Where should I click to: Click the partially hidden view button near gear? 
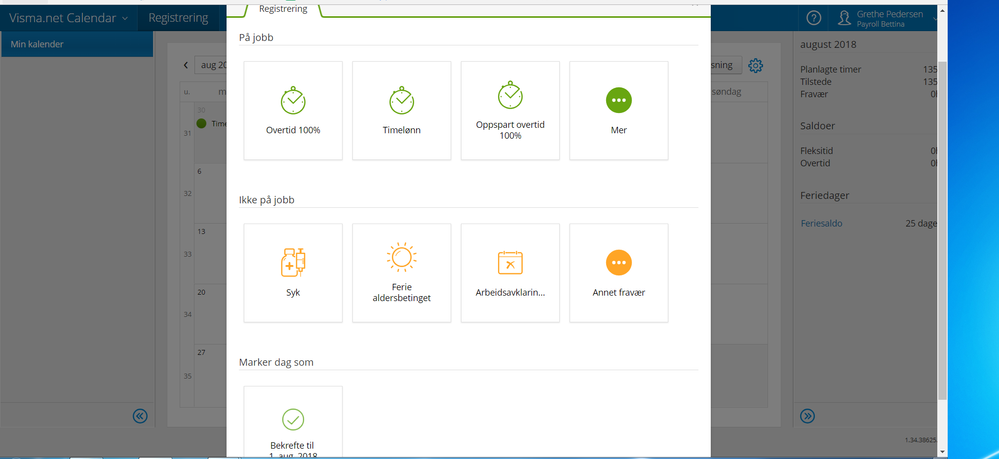(726, 65)
